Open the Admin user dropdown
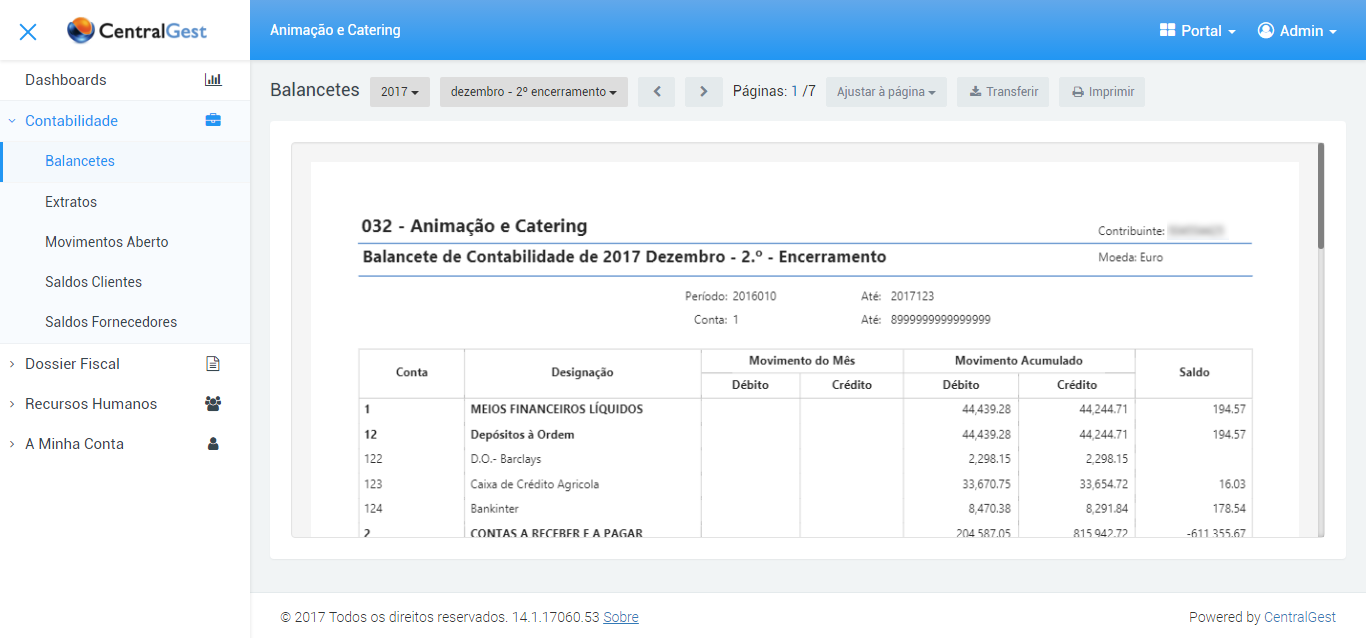 1297,31
